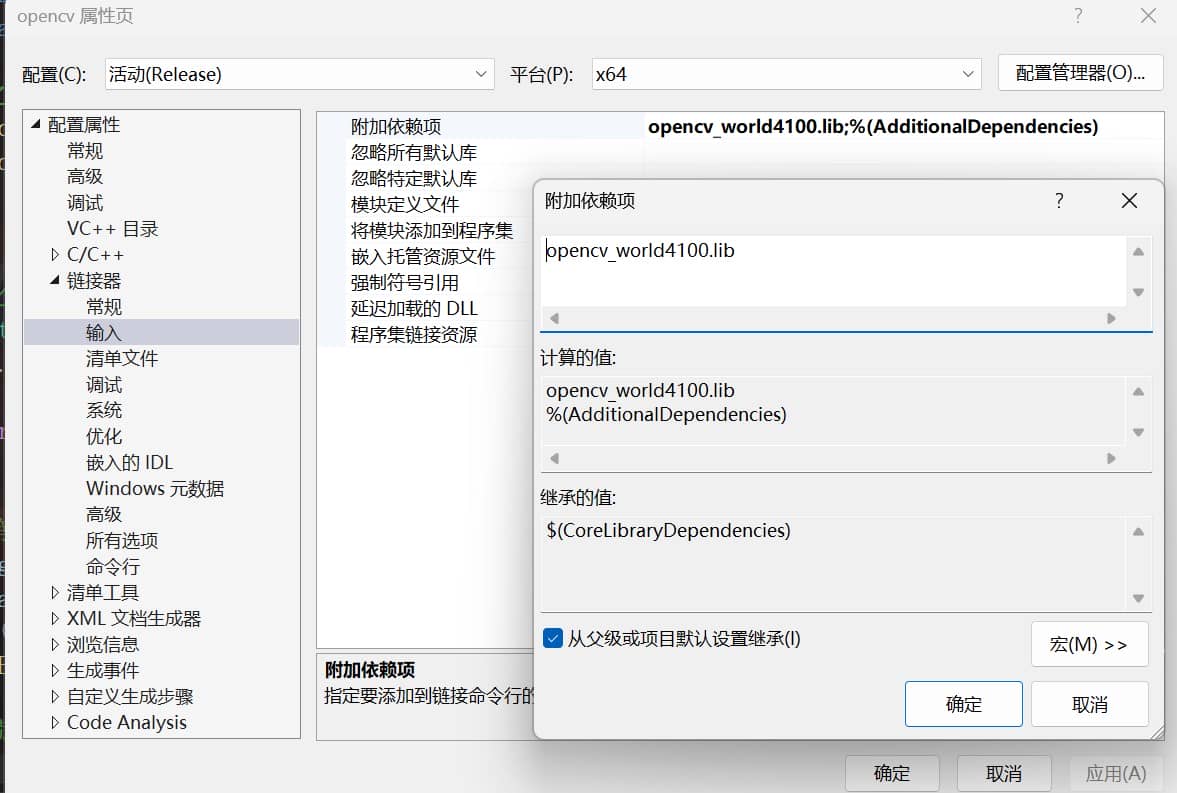Click the help question mark in 附加依赖项 dialog

click(x=1059, y=201)
